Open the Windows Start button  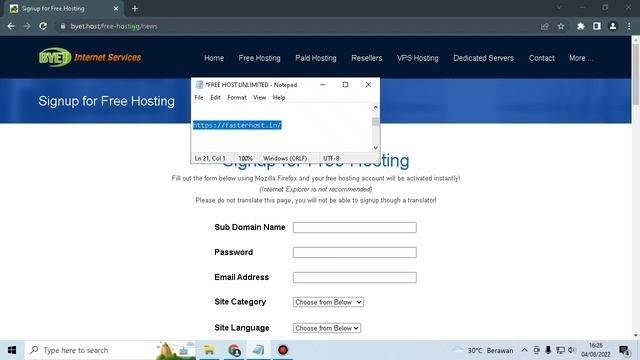click(x=12, y=350)
